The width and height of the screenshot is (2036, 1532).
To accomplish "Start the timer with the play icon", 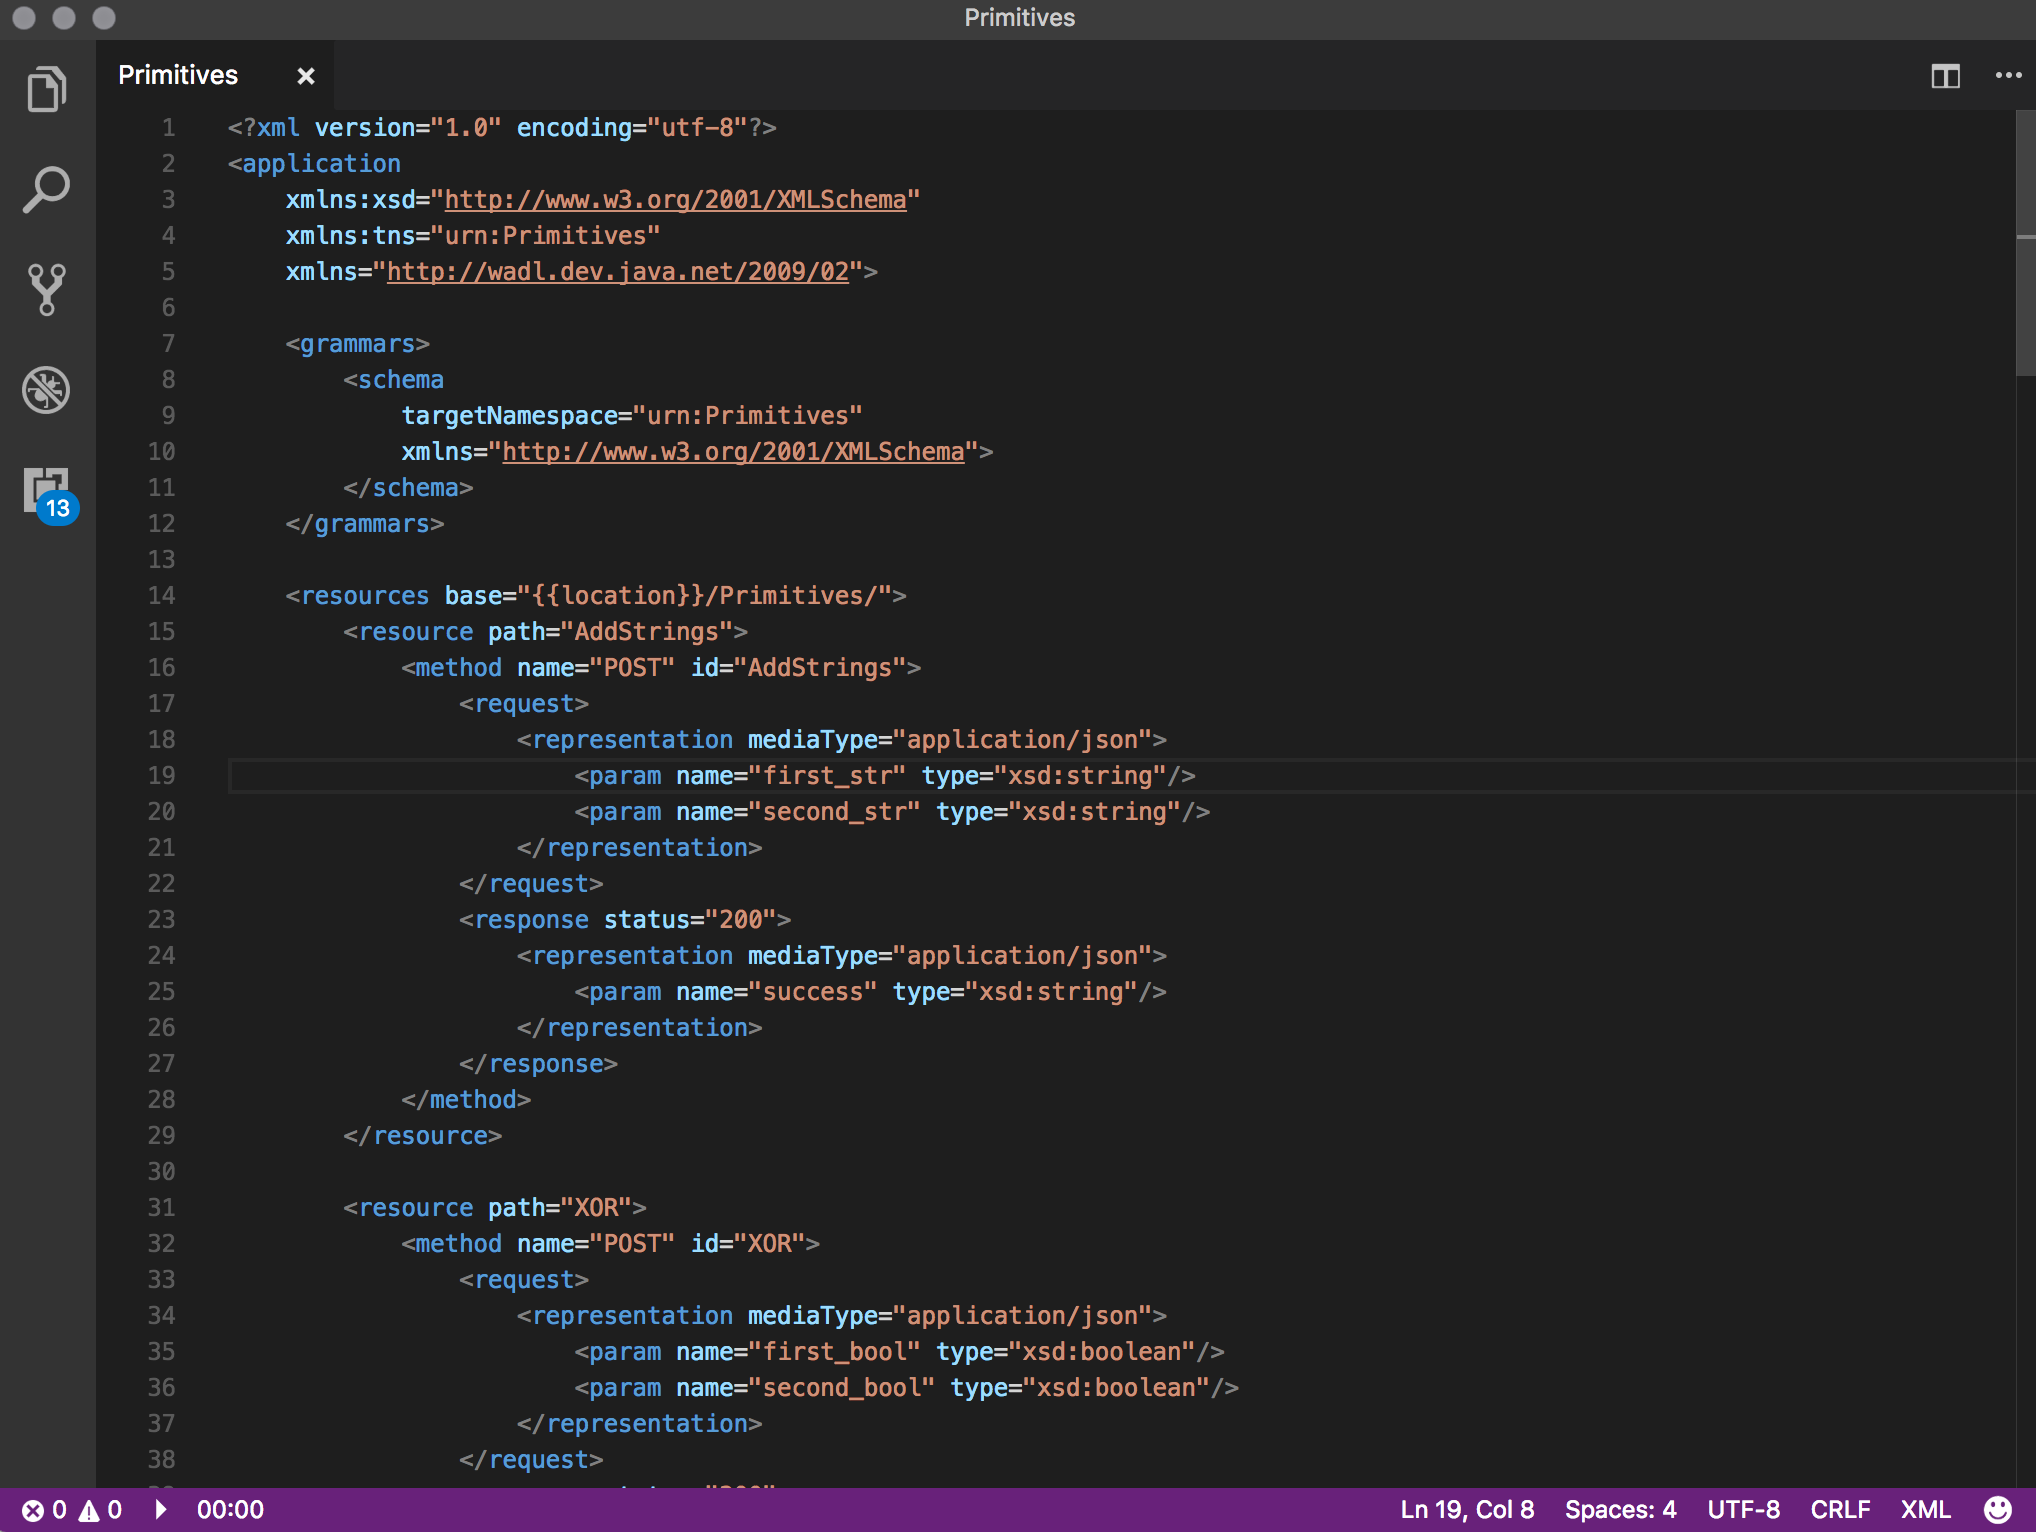I will click(159, 1510).
